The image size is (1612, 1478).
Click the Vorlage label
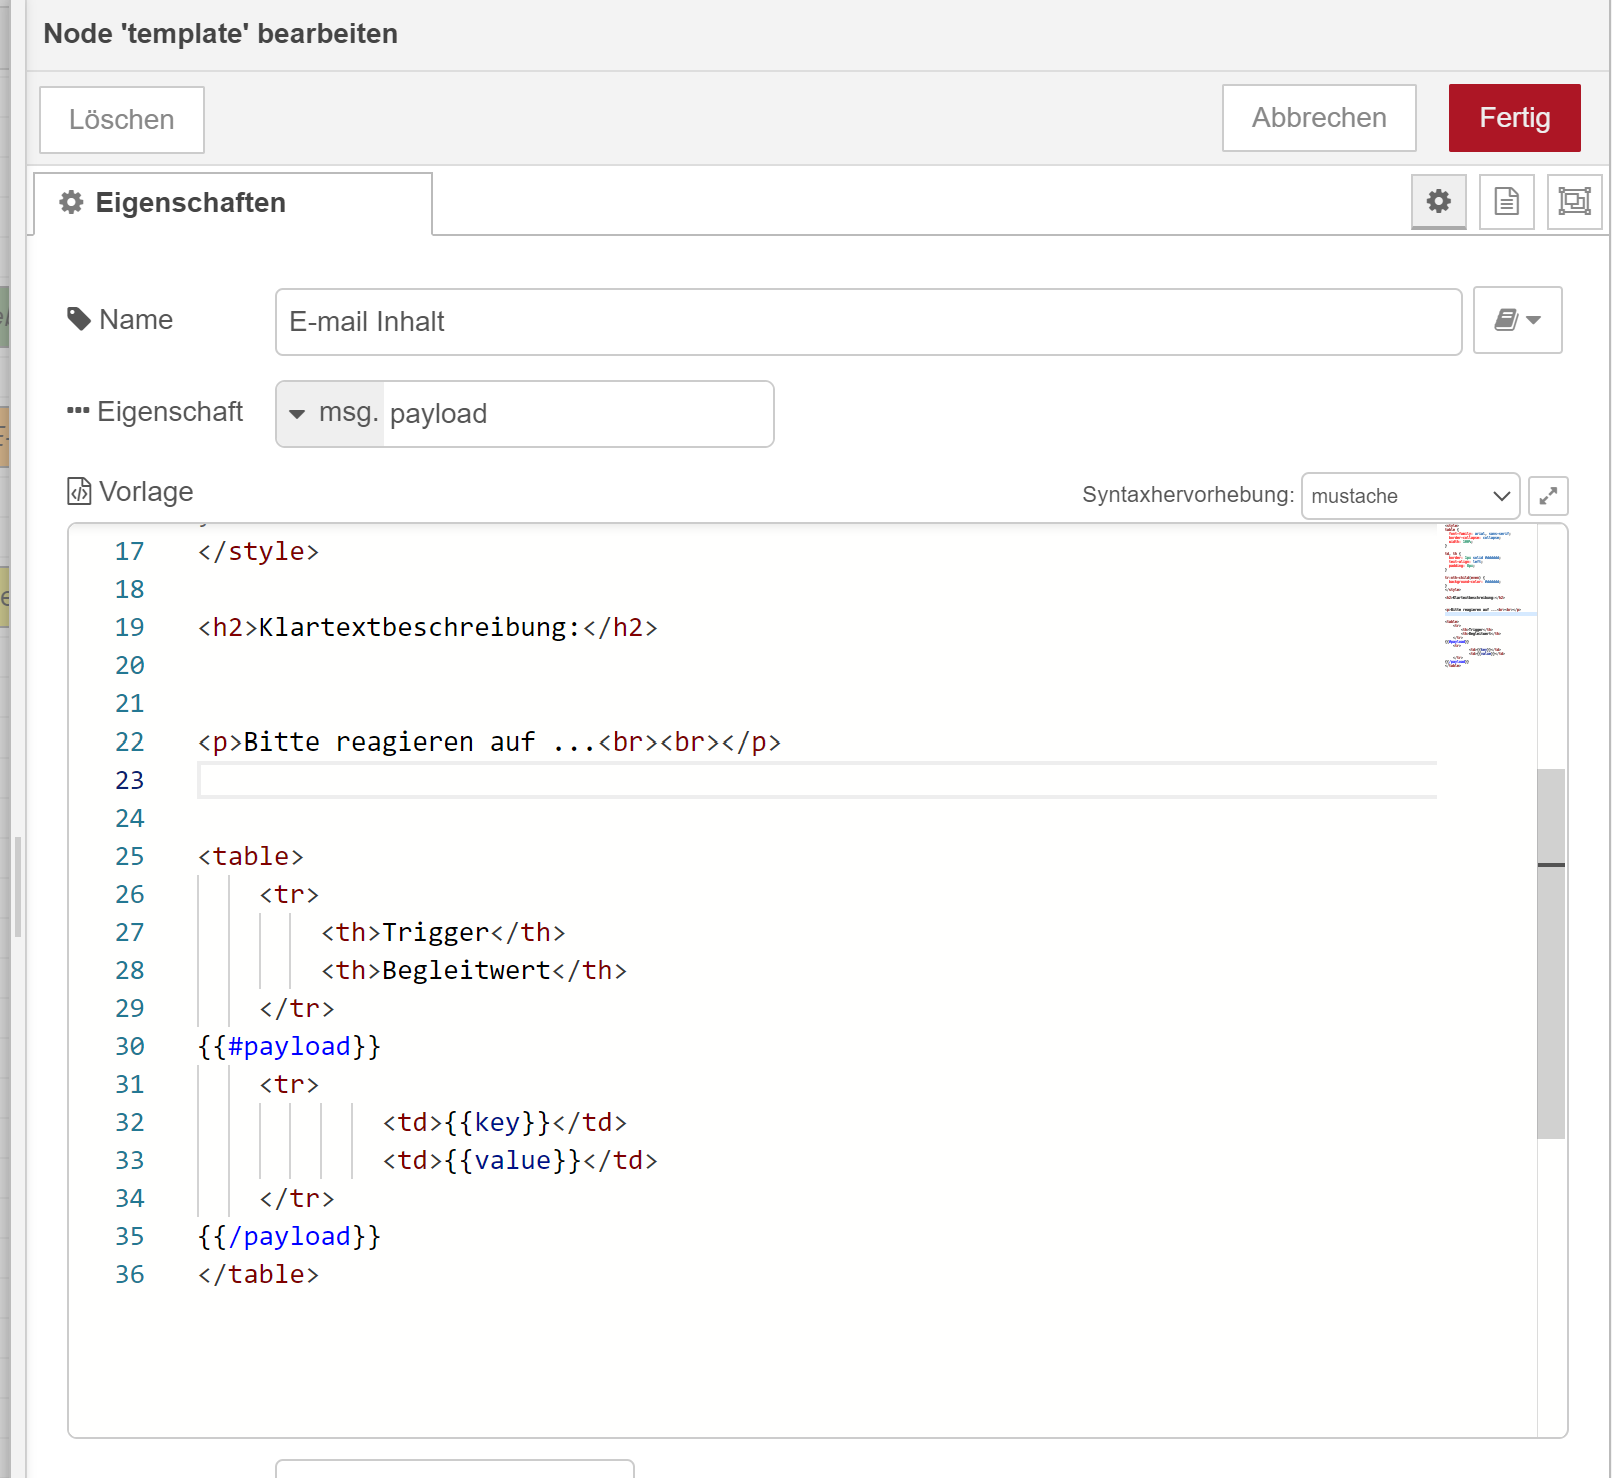pos(130,492)
